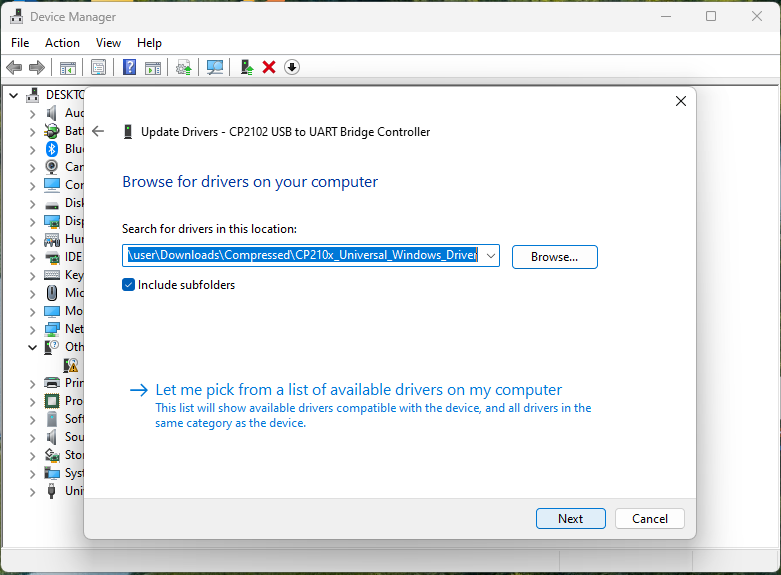Uncheck the Include subfolders checkbox
This screenshot has width=781, height=575.
129,285
